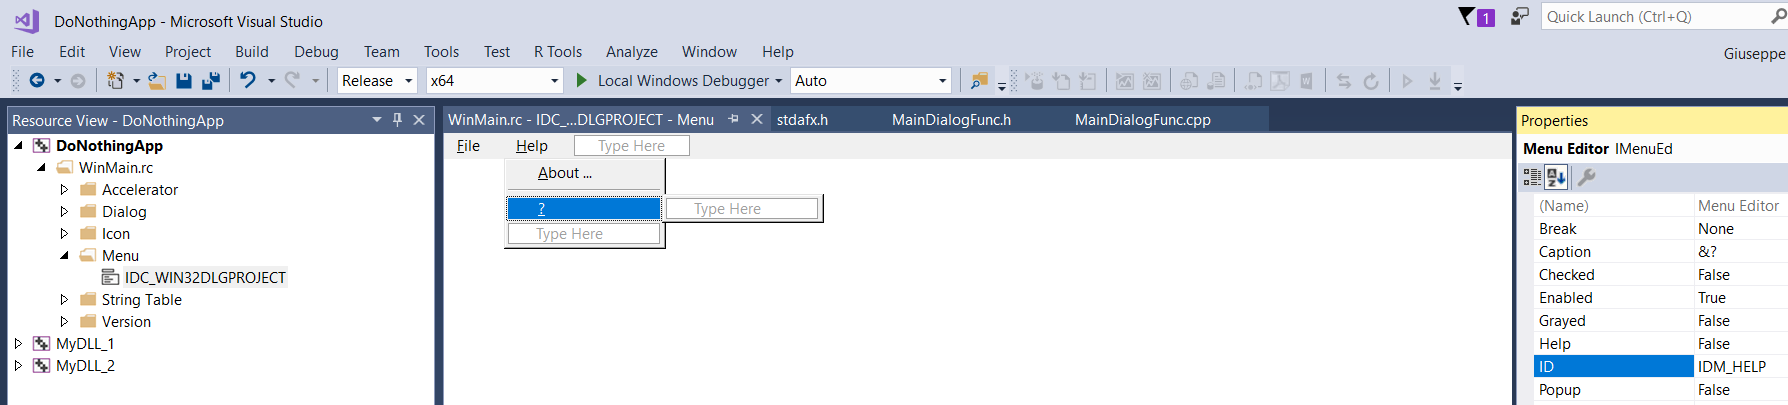Open Property Pages wrench icon
The image size is (1788, 405).
[1587, 177]
